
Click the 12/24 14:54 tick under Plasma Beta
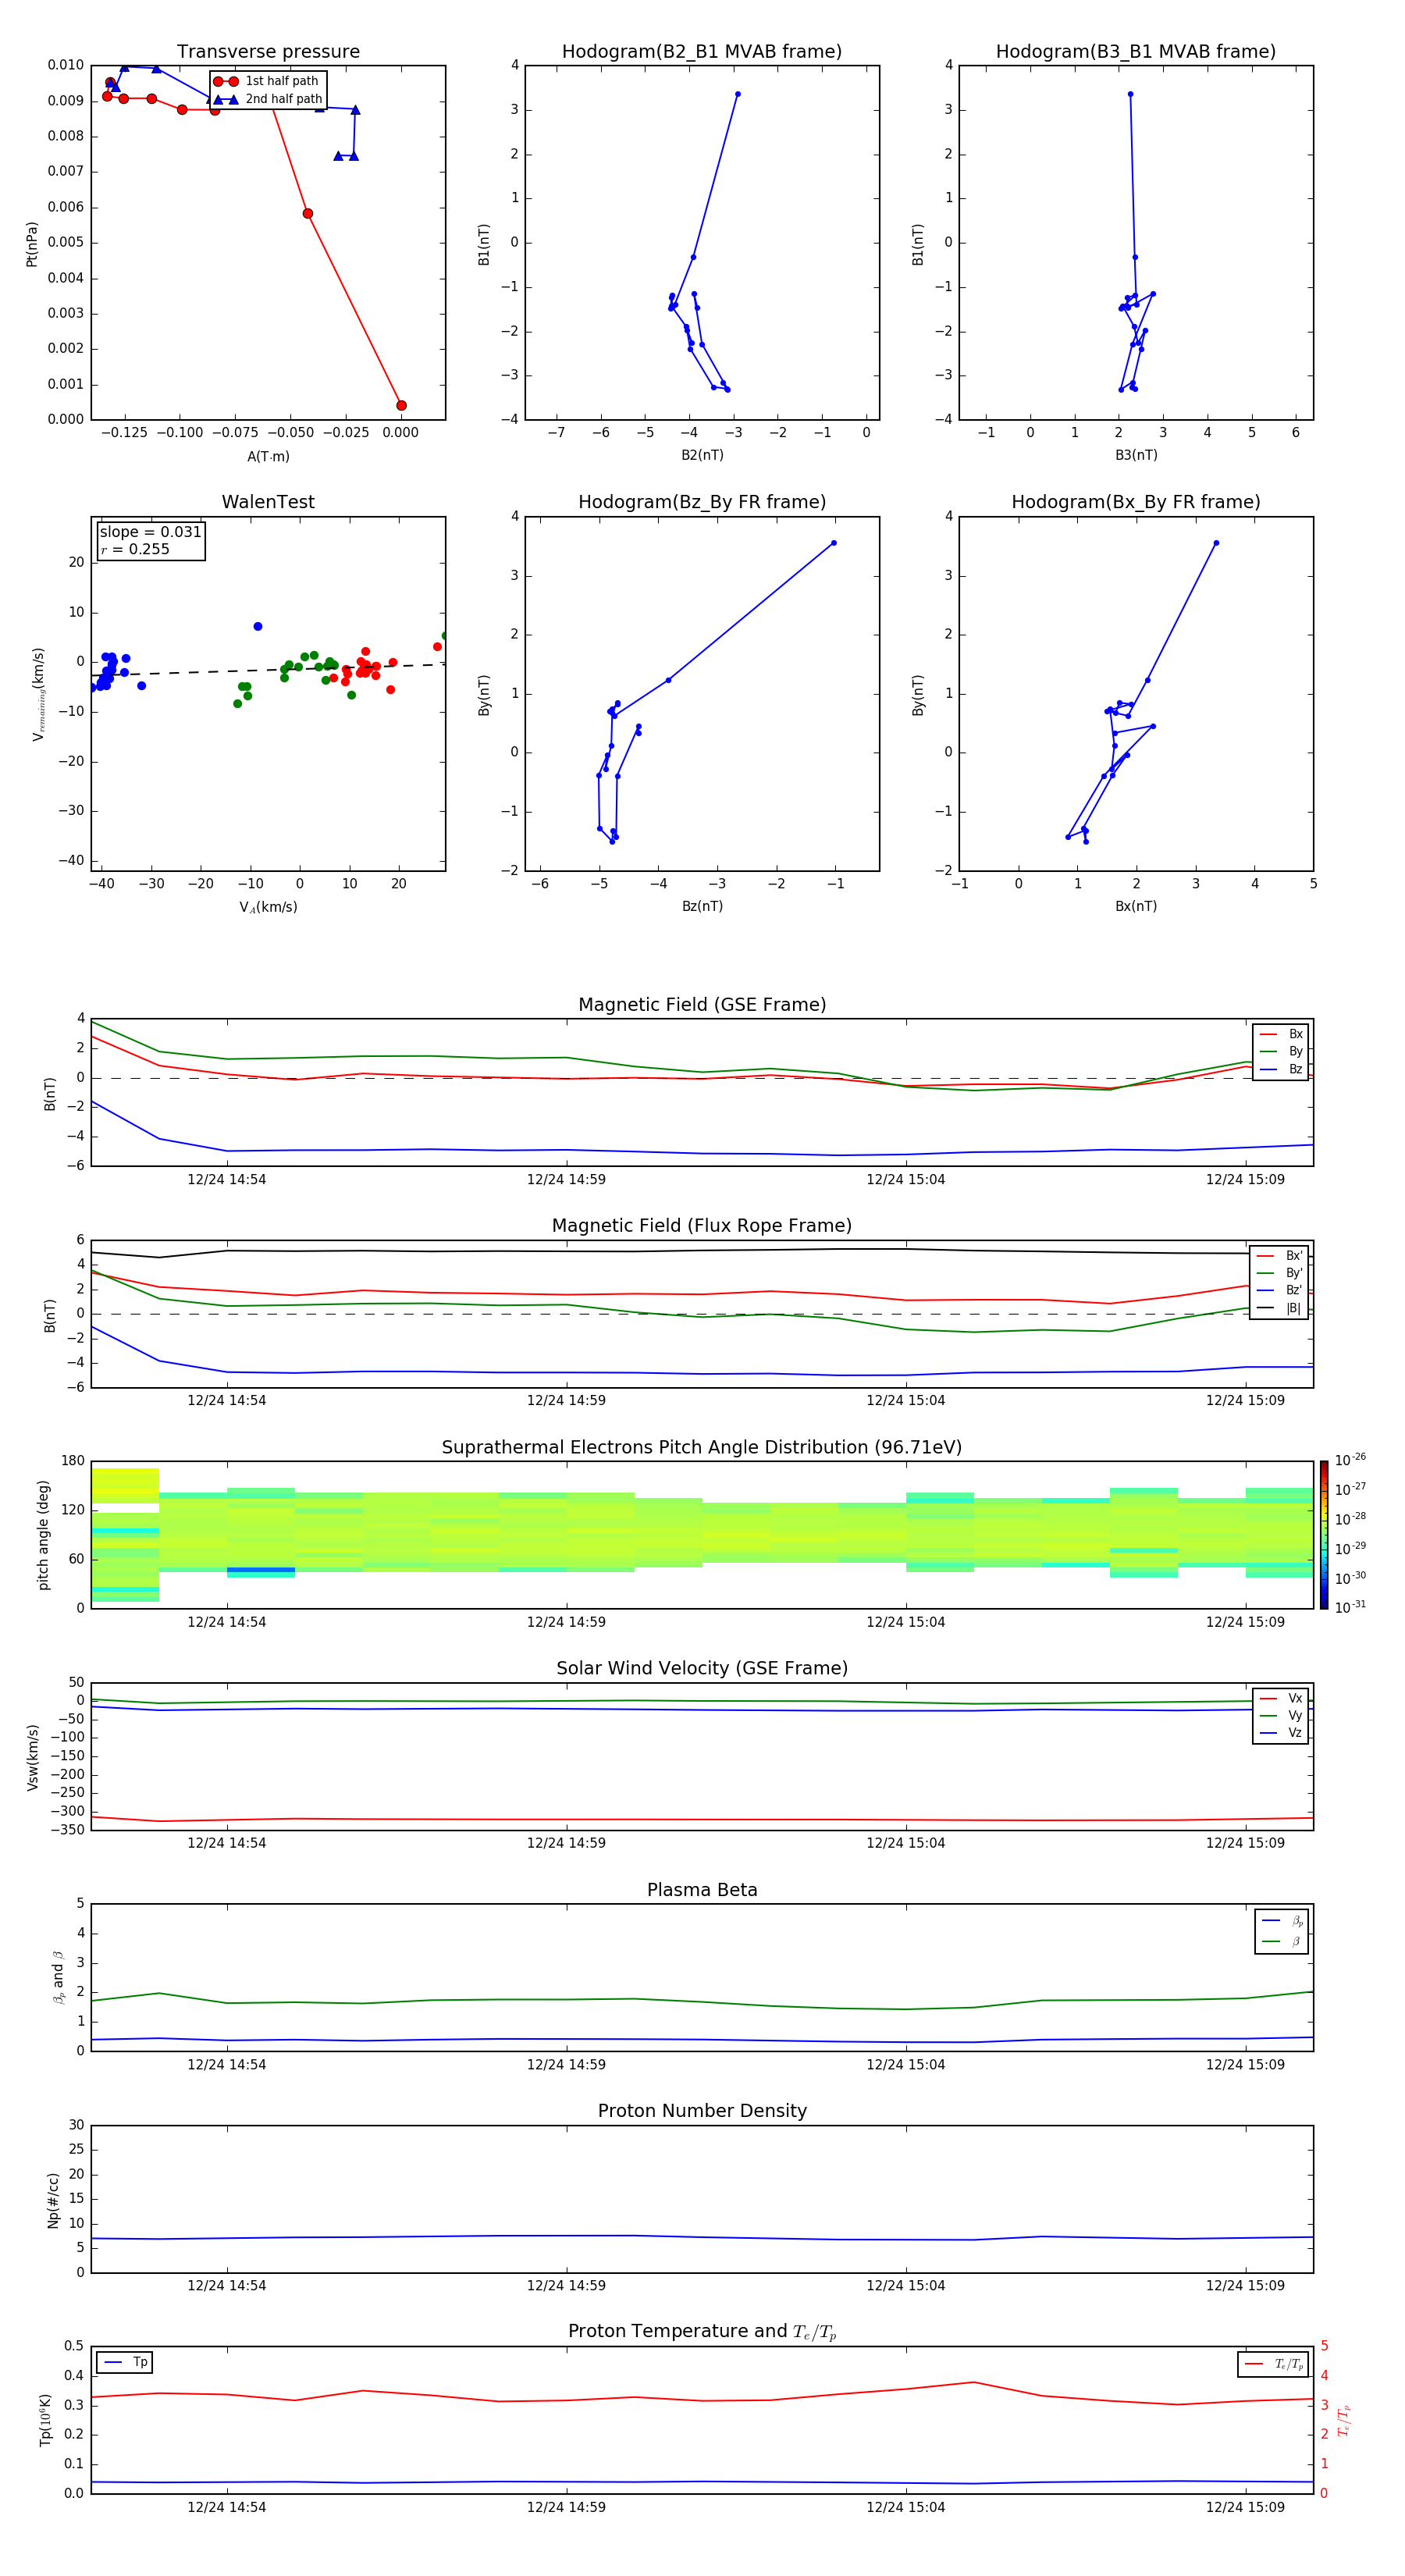coord(227,2065)
